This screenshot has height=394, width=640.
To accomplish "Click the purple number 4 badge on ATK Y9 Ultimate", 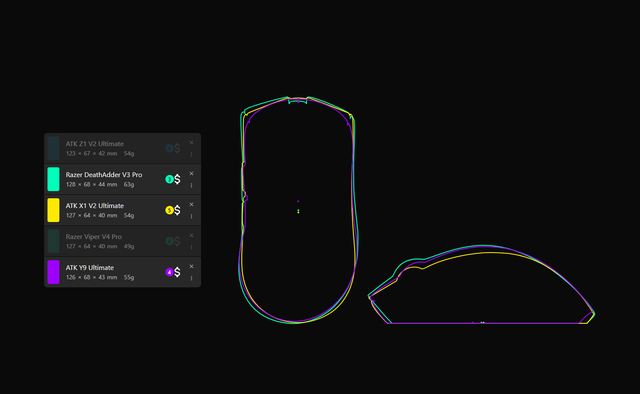I will [x=169, y=272].
